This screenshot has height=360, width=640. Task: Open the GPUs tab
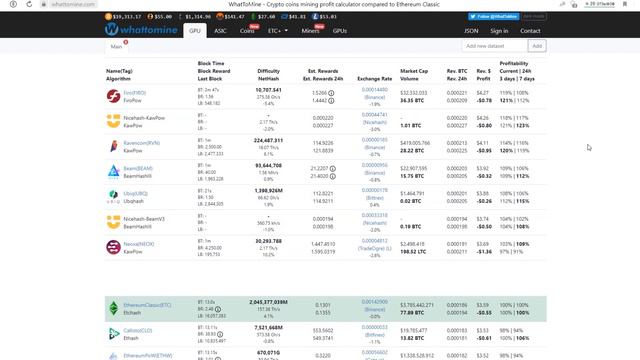pyautogui.click(x=340, y=31)
